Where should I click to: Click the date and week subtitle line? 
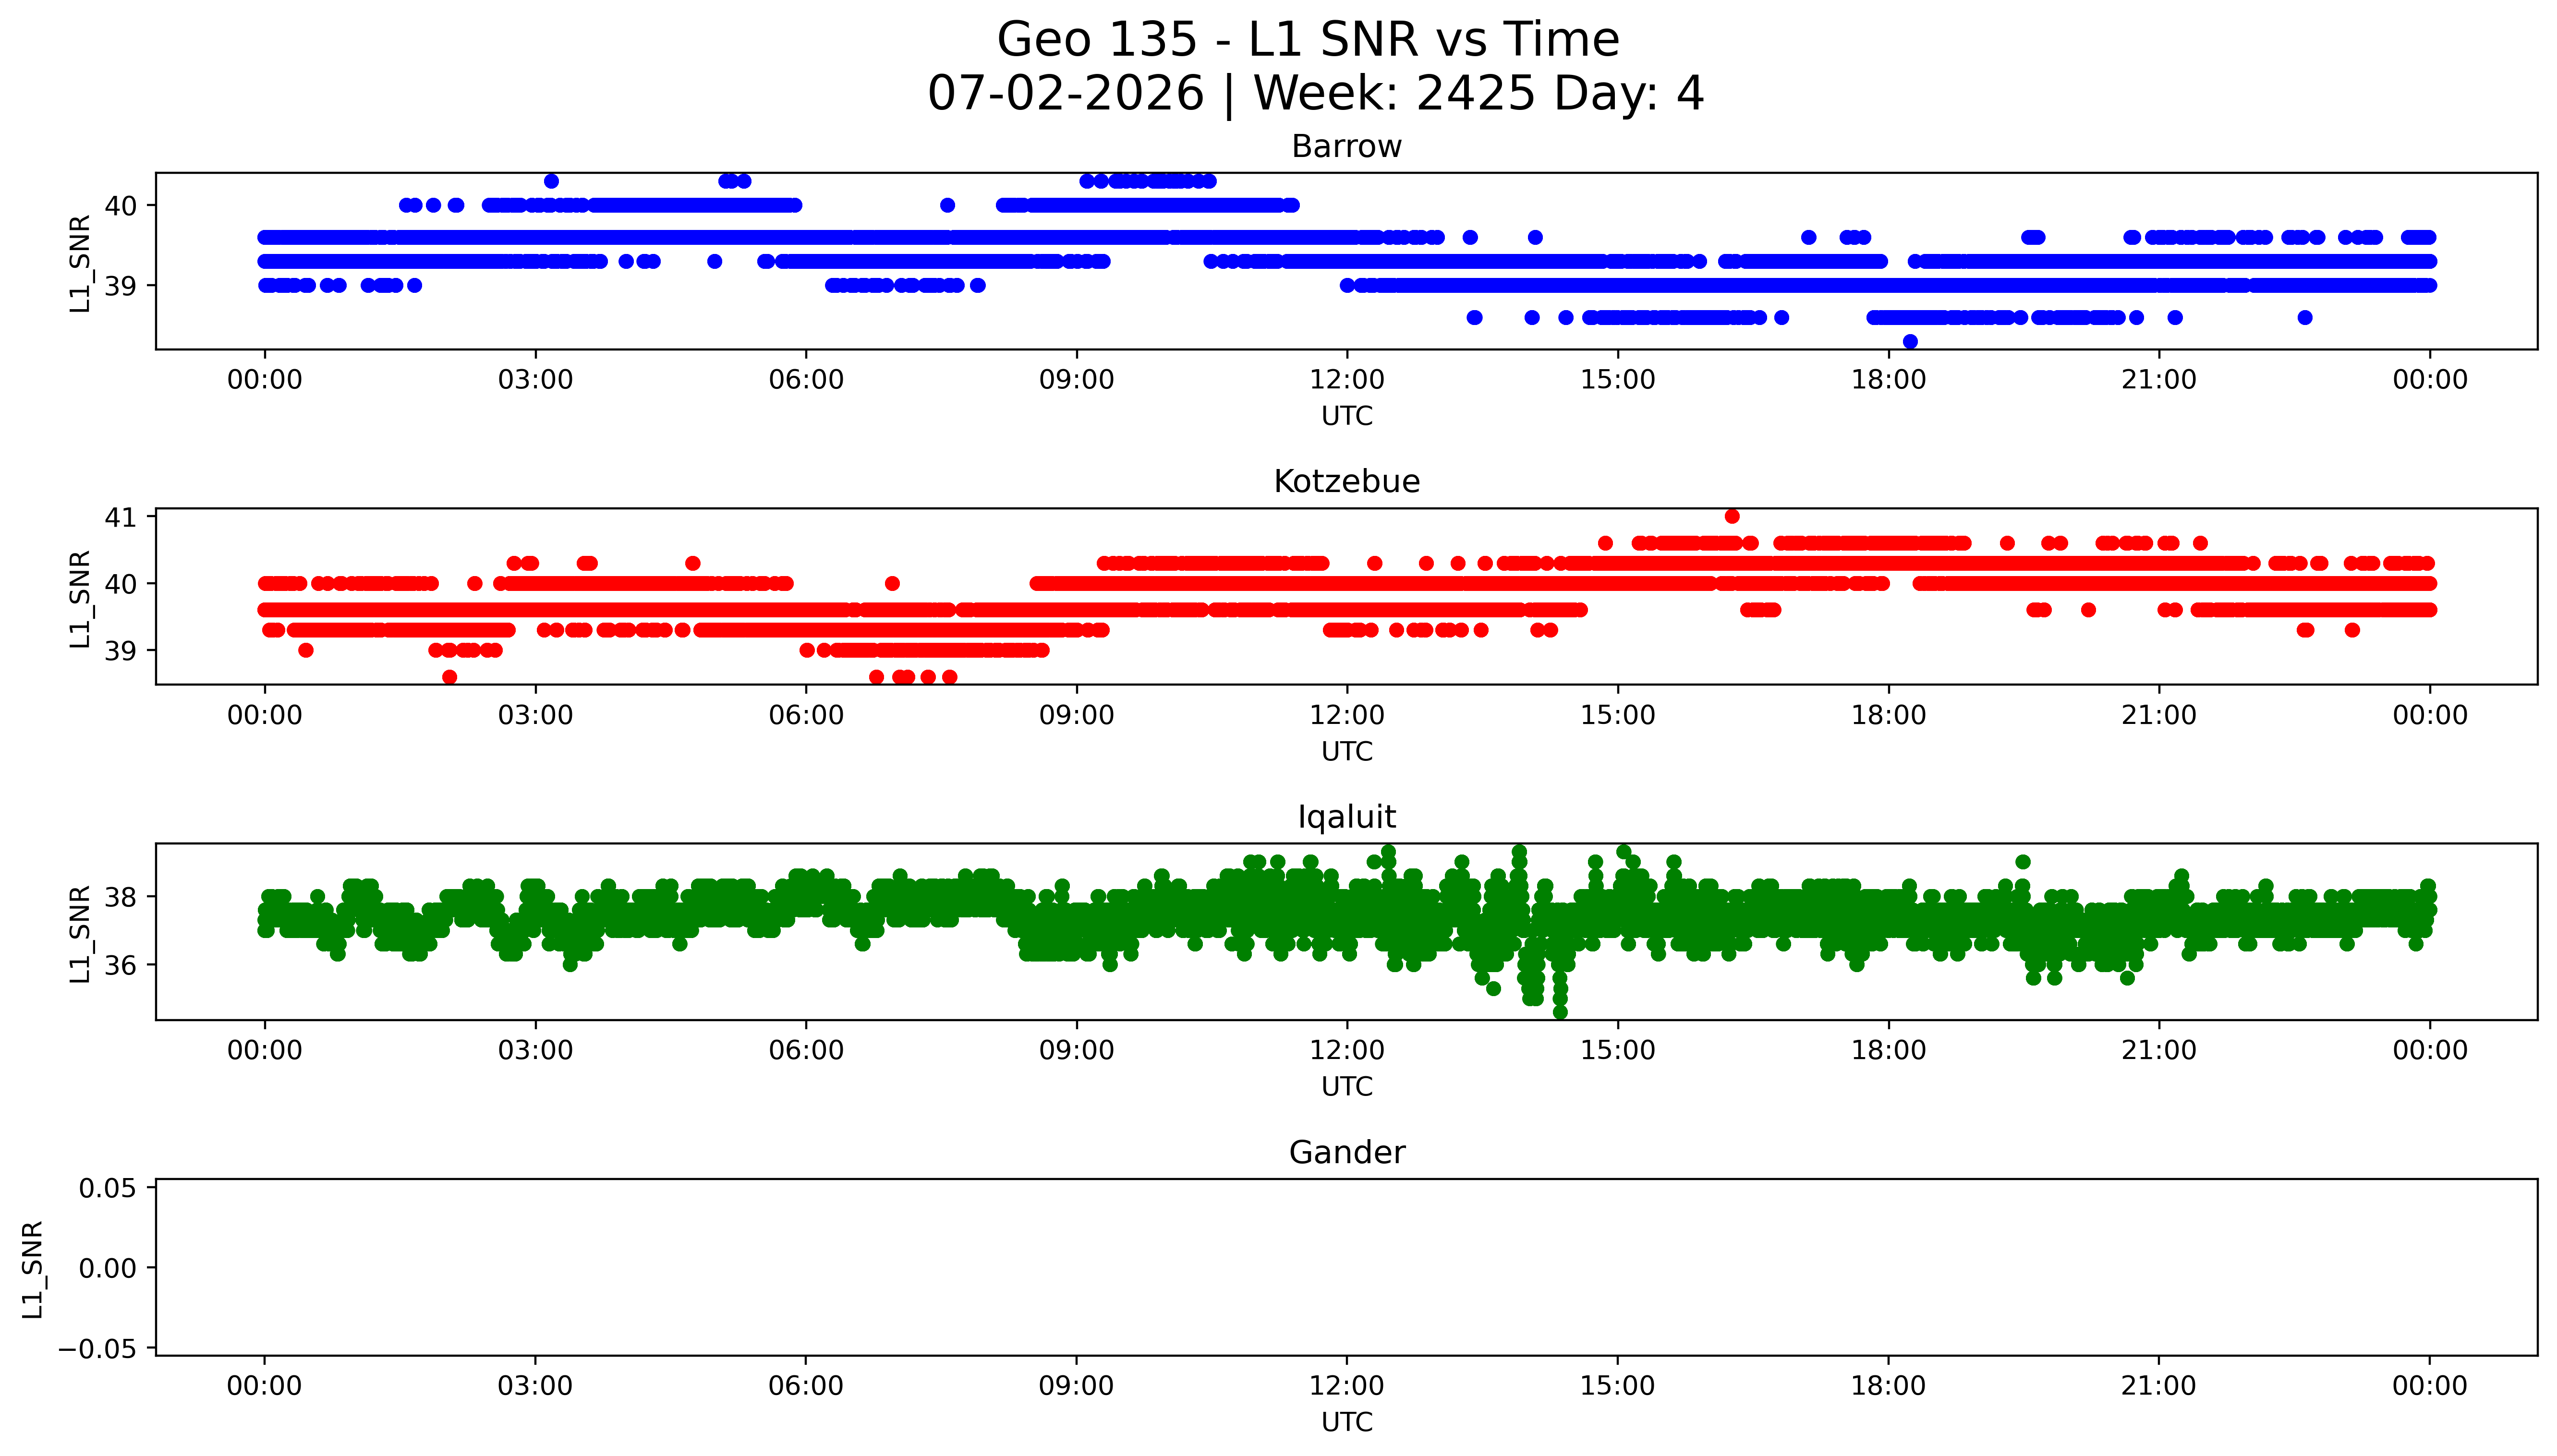(x=1315, y=94)
